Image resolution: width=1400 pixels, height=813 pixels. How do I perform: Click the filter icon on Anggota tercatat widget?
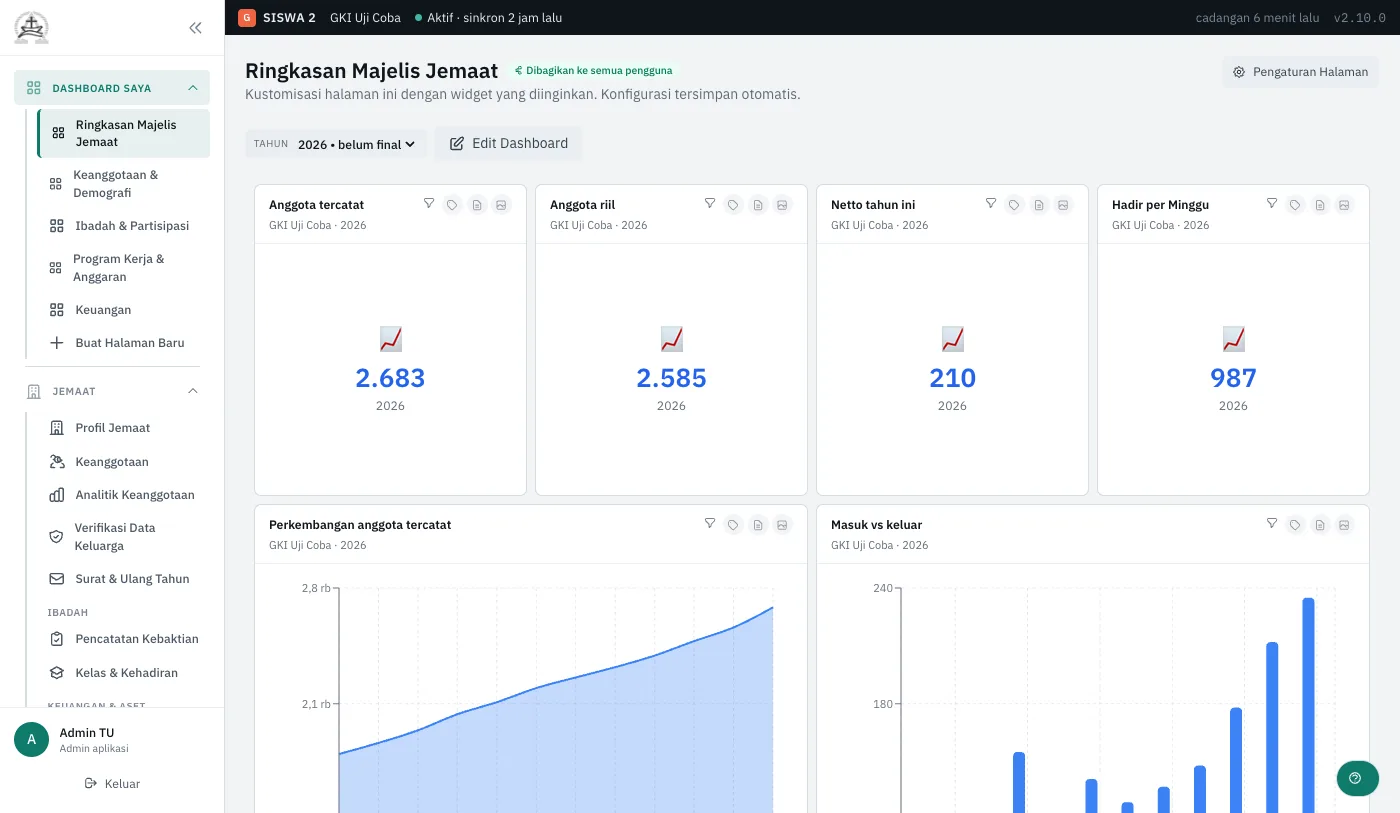(x=429, y=203)
